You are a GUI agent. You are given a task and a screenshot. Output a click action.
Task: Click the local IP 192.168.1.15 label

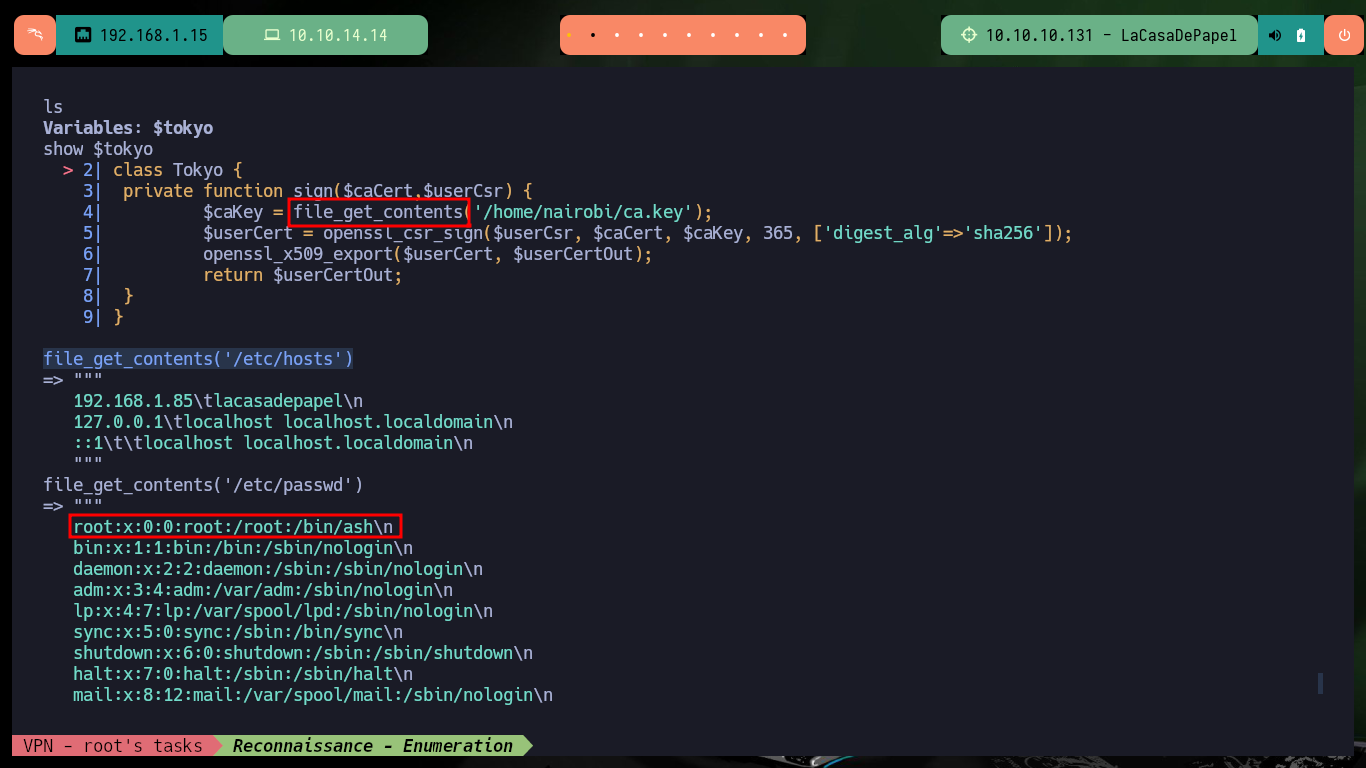point(154,35)
